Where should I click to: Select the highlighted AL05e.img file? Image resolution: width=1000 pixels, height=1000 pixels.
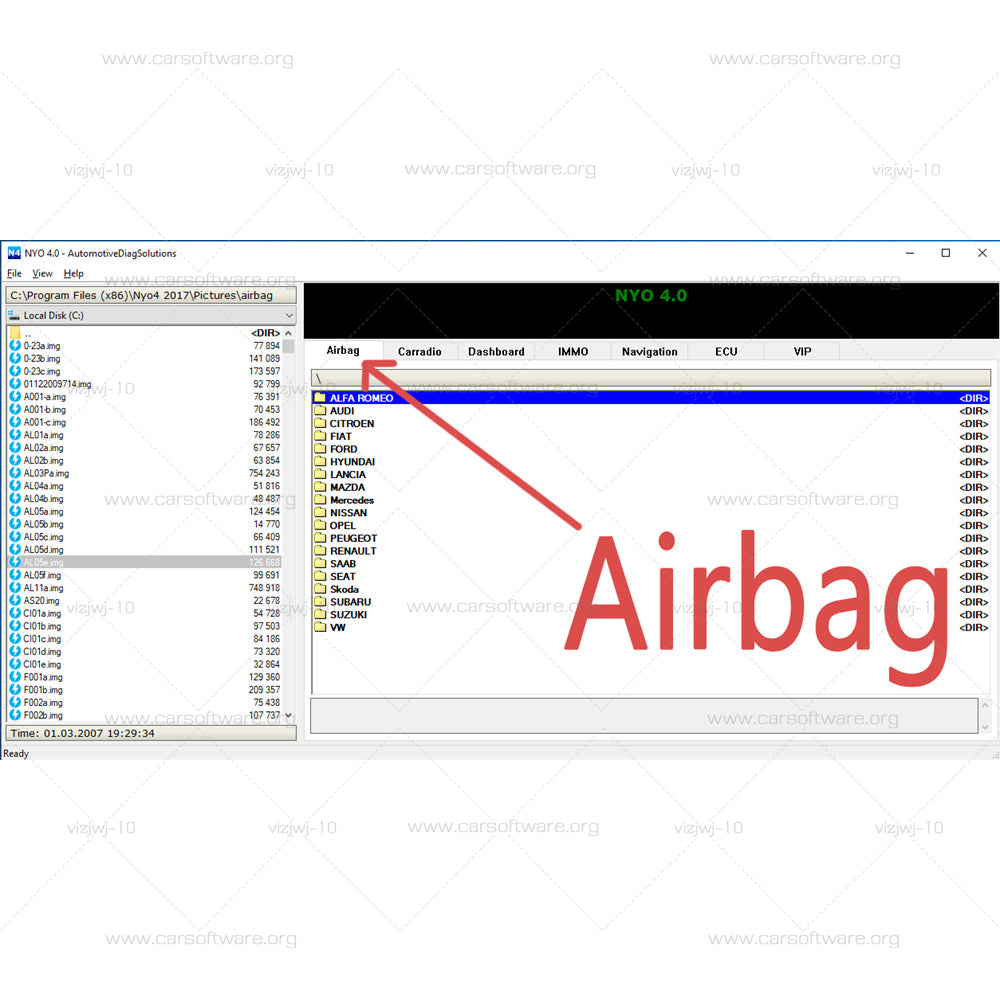click(x=145, y=562)
